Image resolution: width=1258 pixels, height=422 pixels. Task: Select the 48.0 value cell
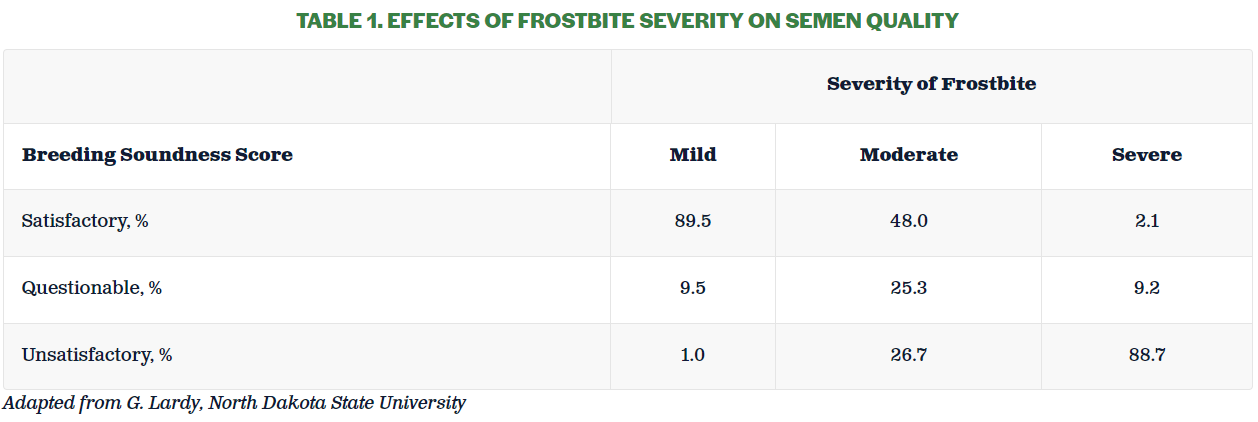tap(908, 221)
